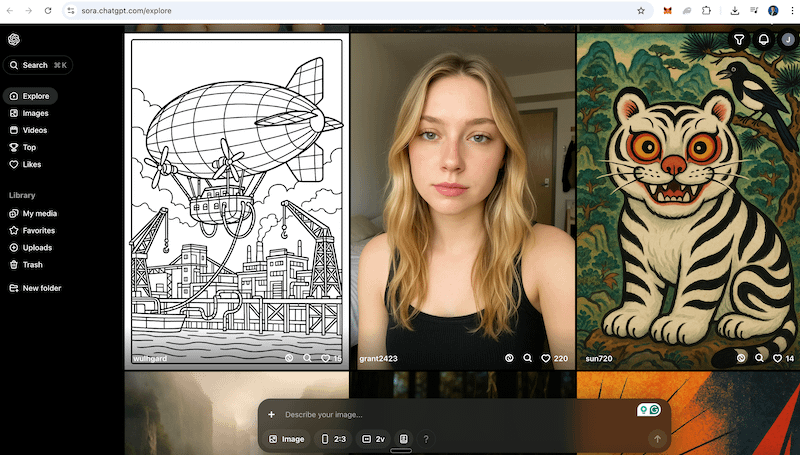Click New folder in the sidebar
Screen dimensions: 800x455
tap(42, 288)
